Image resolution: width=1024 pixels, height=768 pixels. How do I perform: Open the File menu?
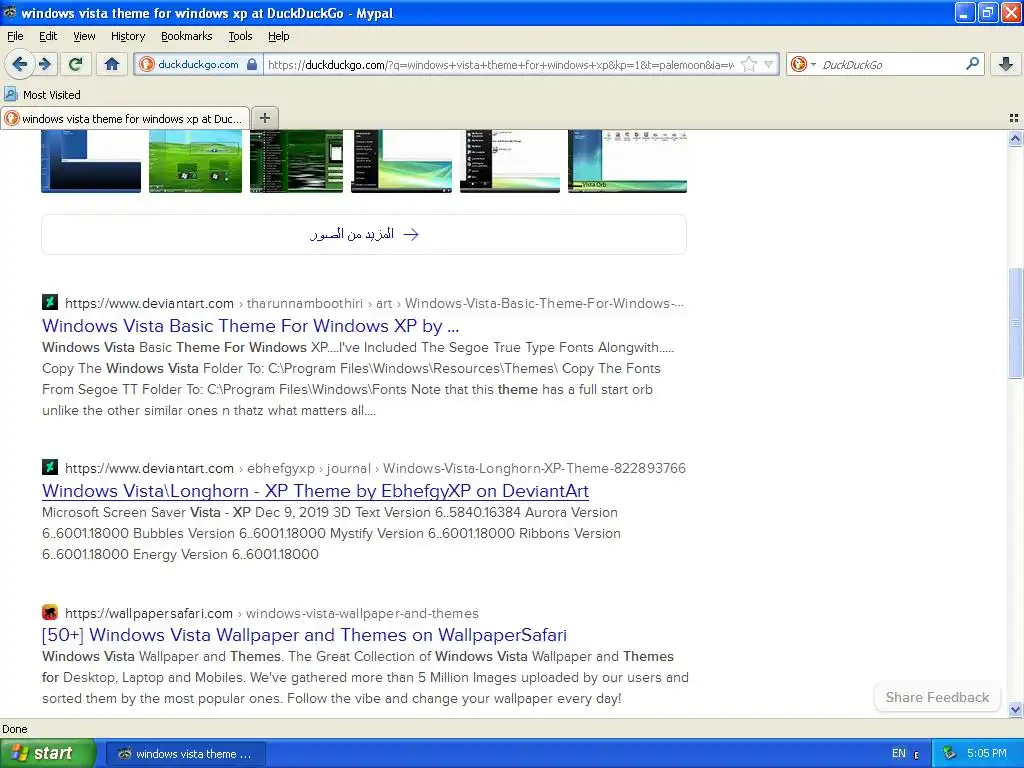[x=15, y=36]
